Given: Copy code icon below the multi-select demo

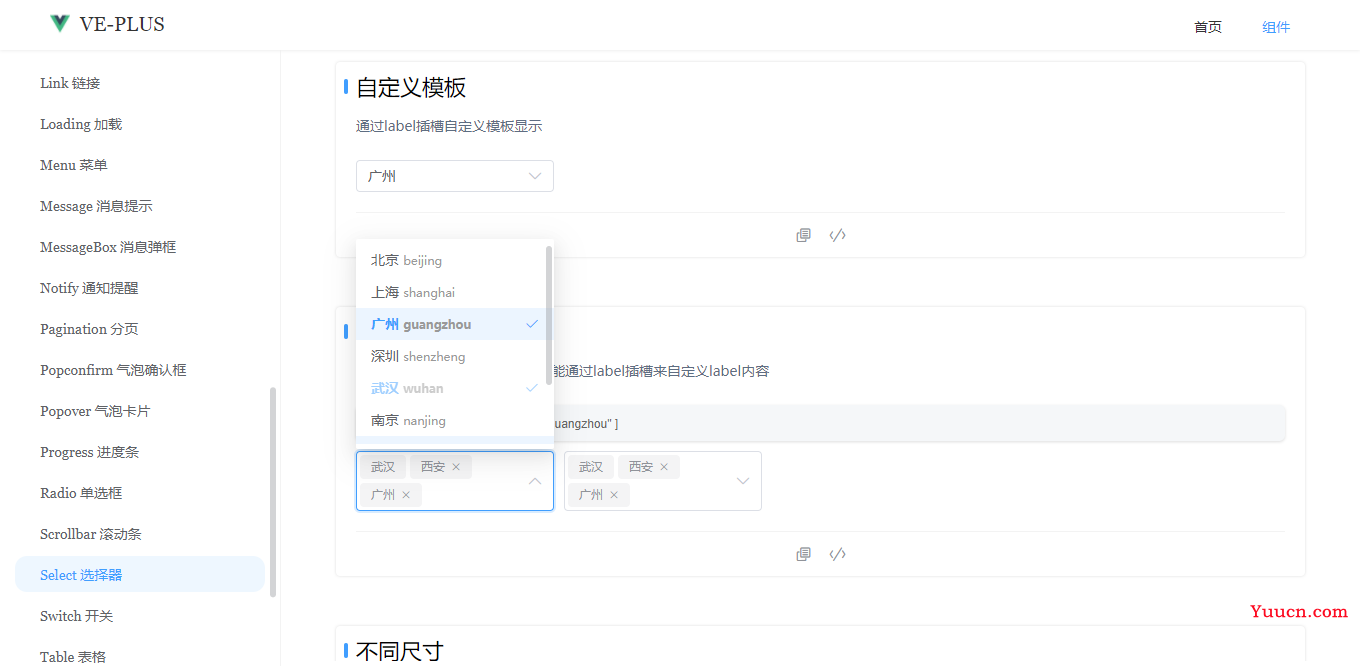Looking at the screenshot, I should point(803,554).
